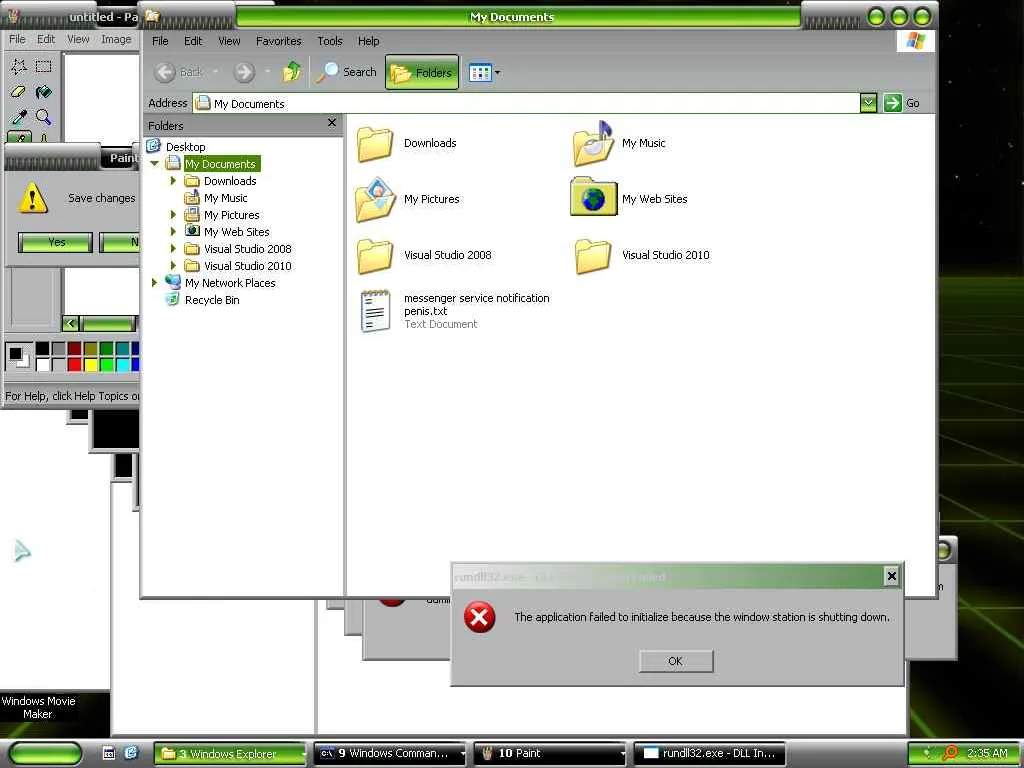Click into the Address bar field
This screenshot has width=1024, height=768.
pyautogui.click(x=526, y=103)
